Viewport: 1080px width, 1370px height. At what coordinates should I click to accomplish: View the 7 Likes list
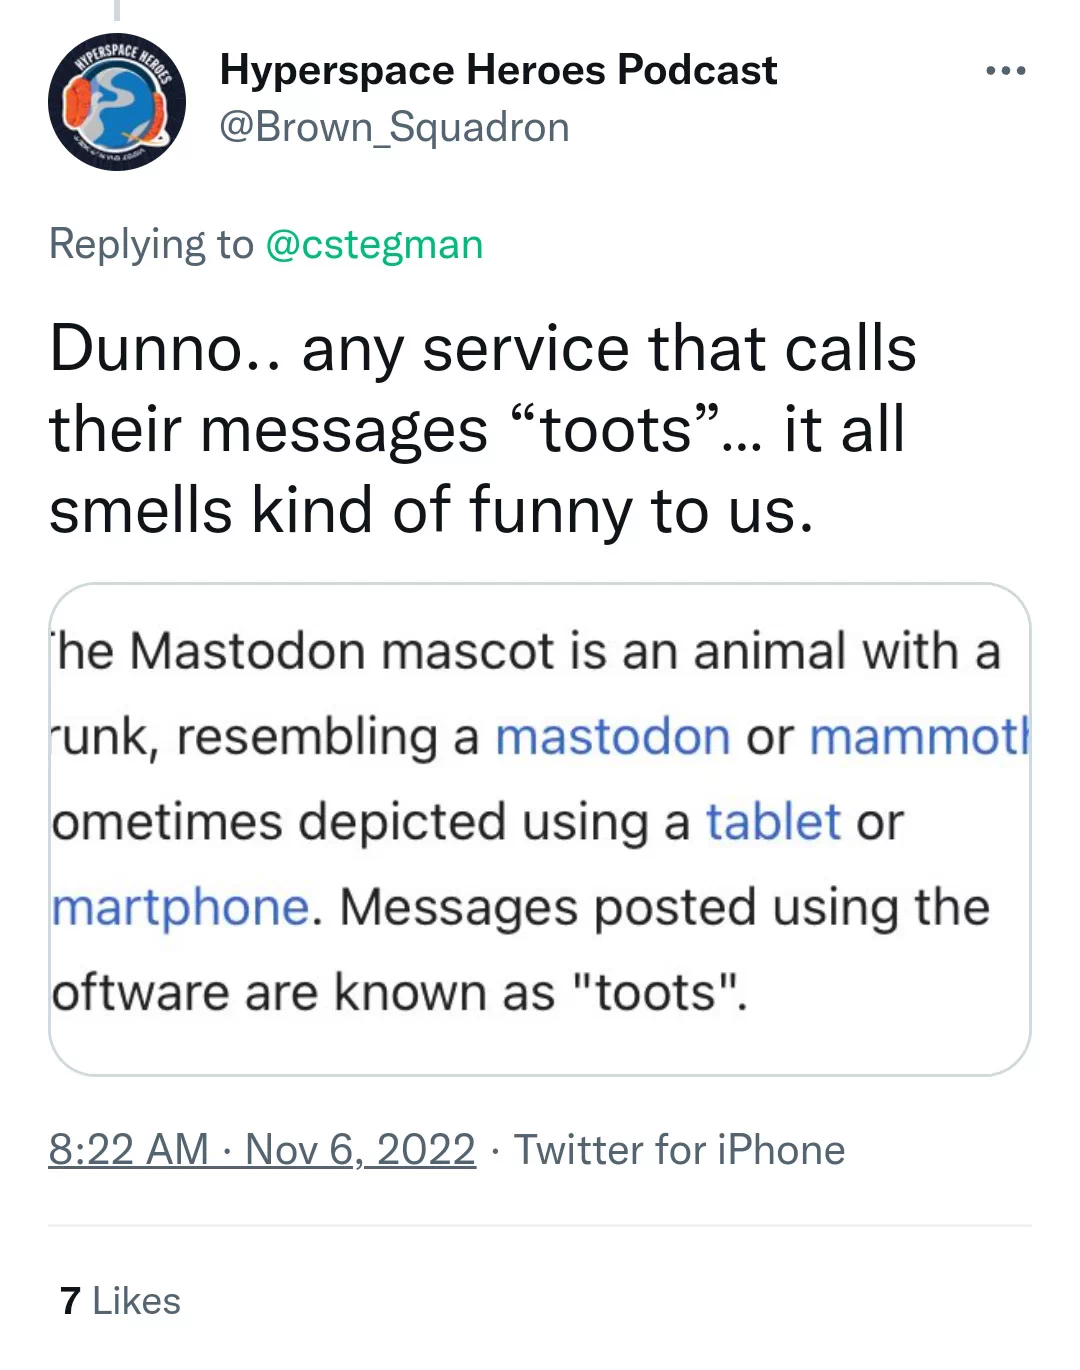(120, 1301)
